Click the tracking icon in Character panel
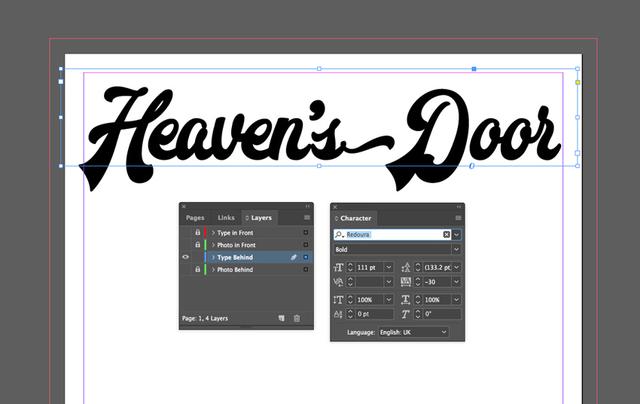Image resolution: width=640 pixels, height=404 pixels. (406, 282)
